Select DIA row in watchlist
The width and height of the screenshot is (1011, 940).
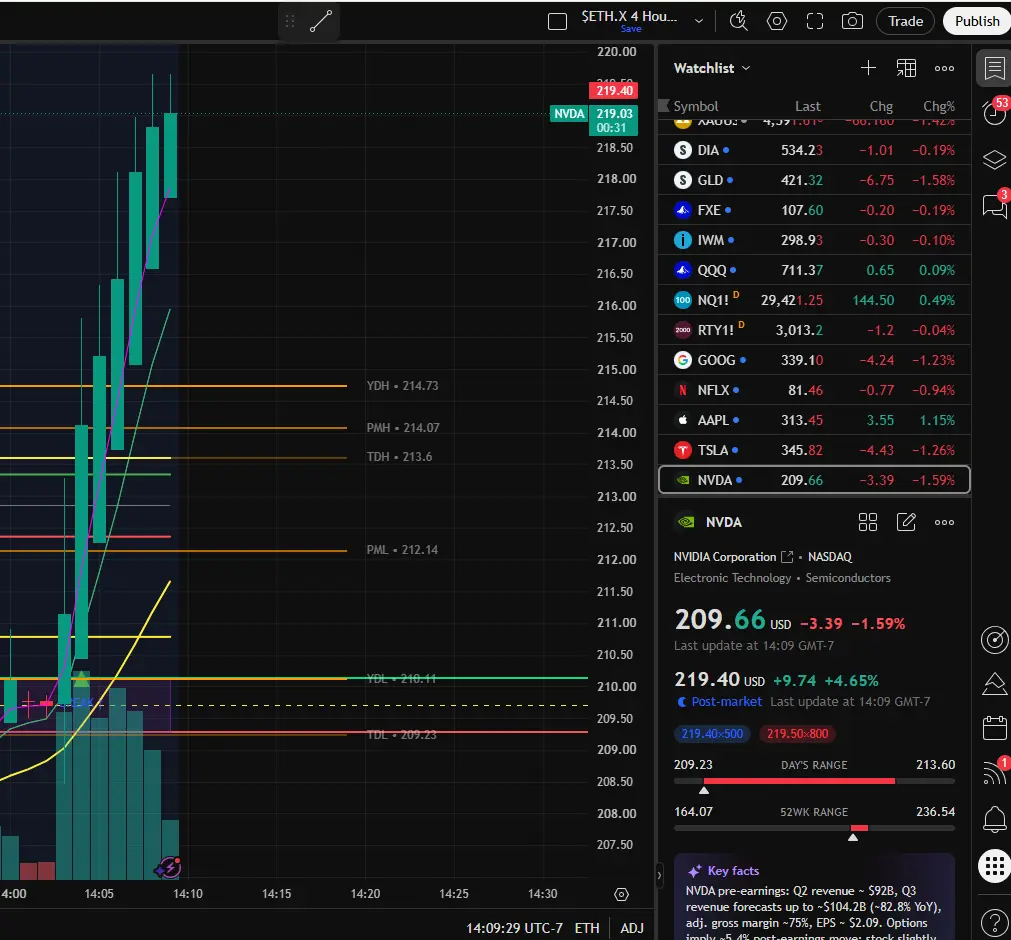pyautogui.click(x=814, y=150)
